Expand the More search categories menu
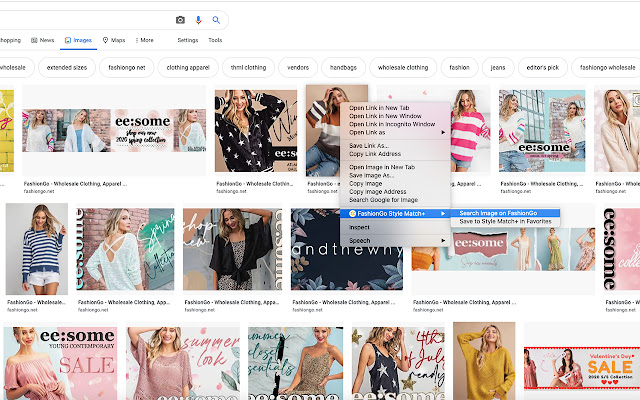The image size is (640, 400). [145, 40]
